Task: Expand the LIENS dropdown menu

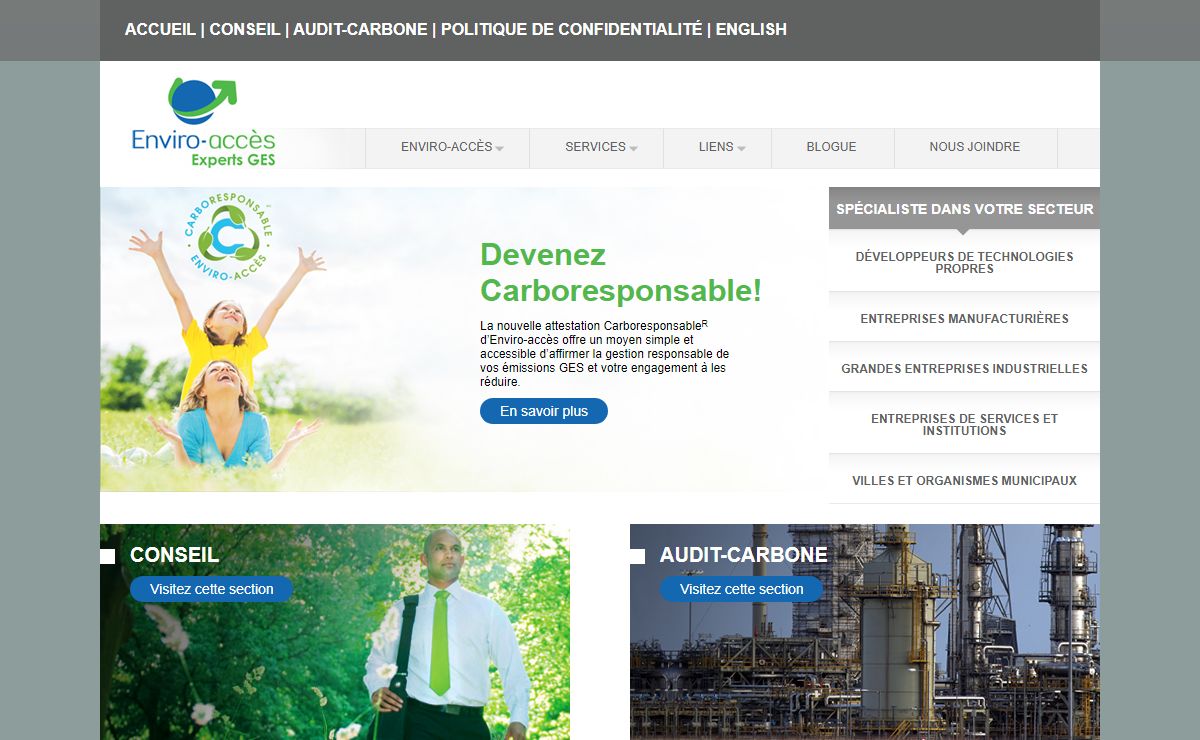Action: click(717, 148)
